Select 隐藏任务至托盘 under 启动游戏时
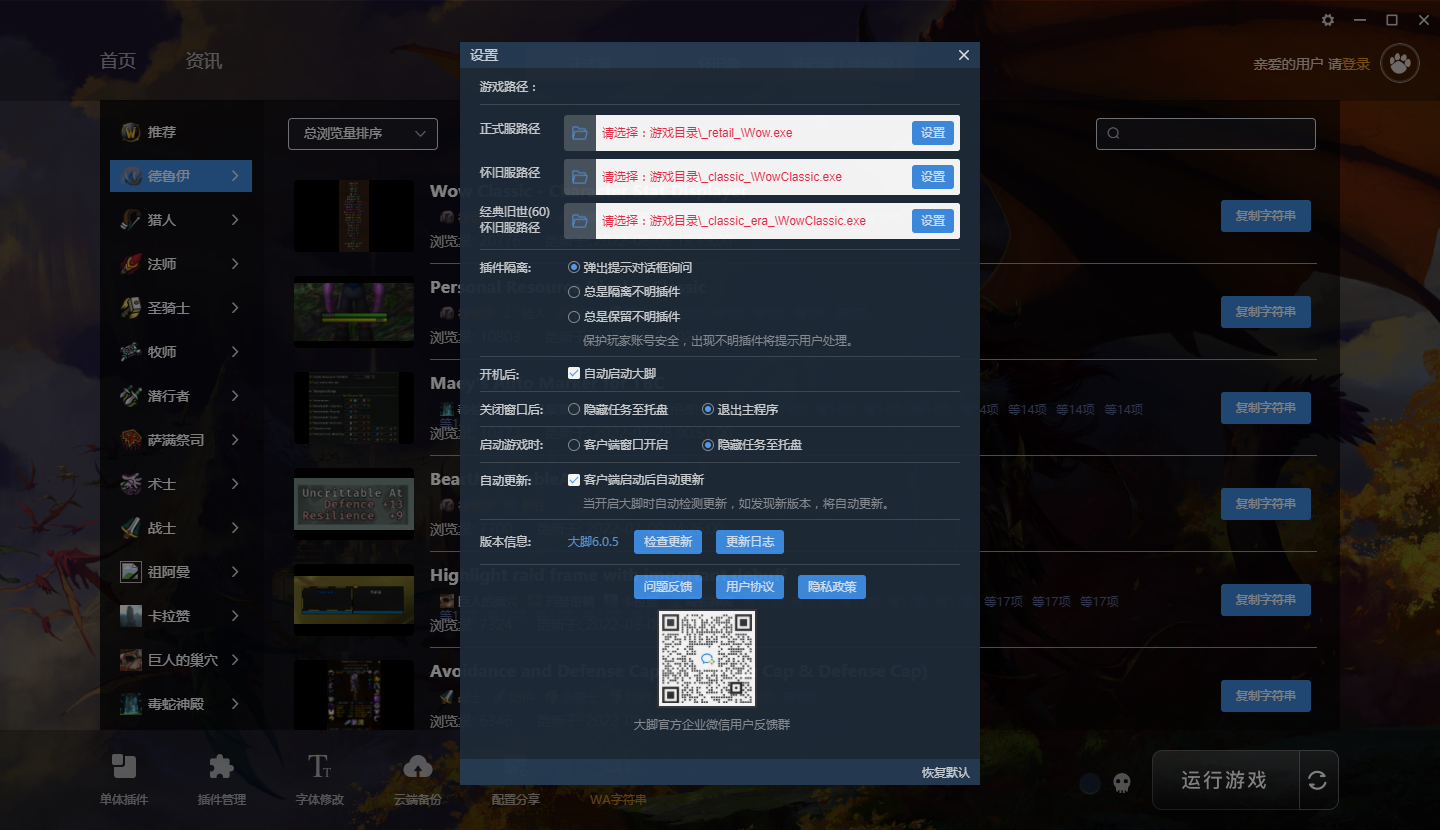This screenshot has width=1440, height=830. tap(708, 445)
